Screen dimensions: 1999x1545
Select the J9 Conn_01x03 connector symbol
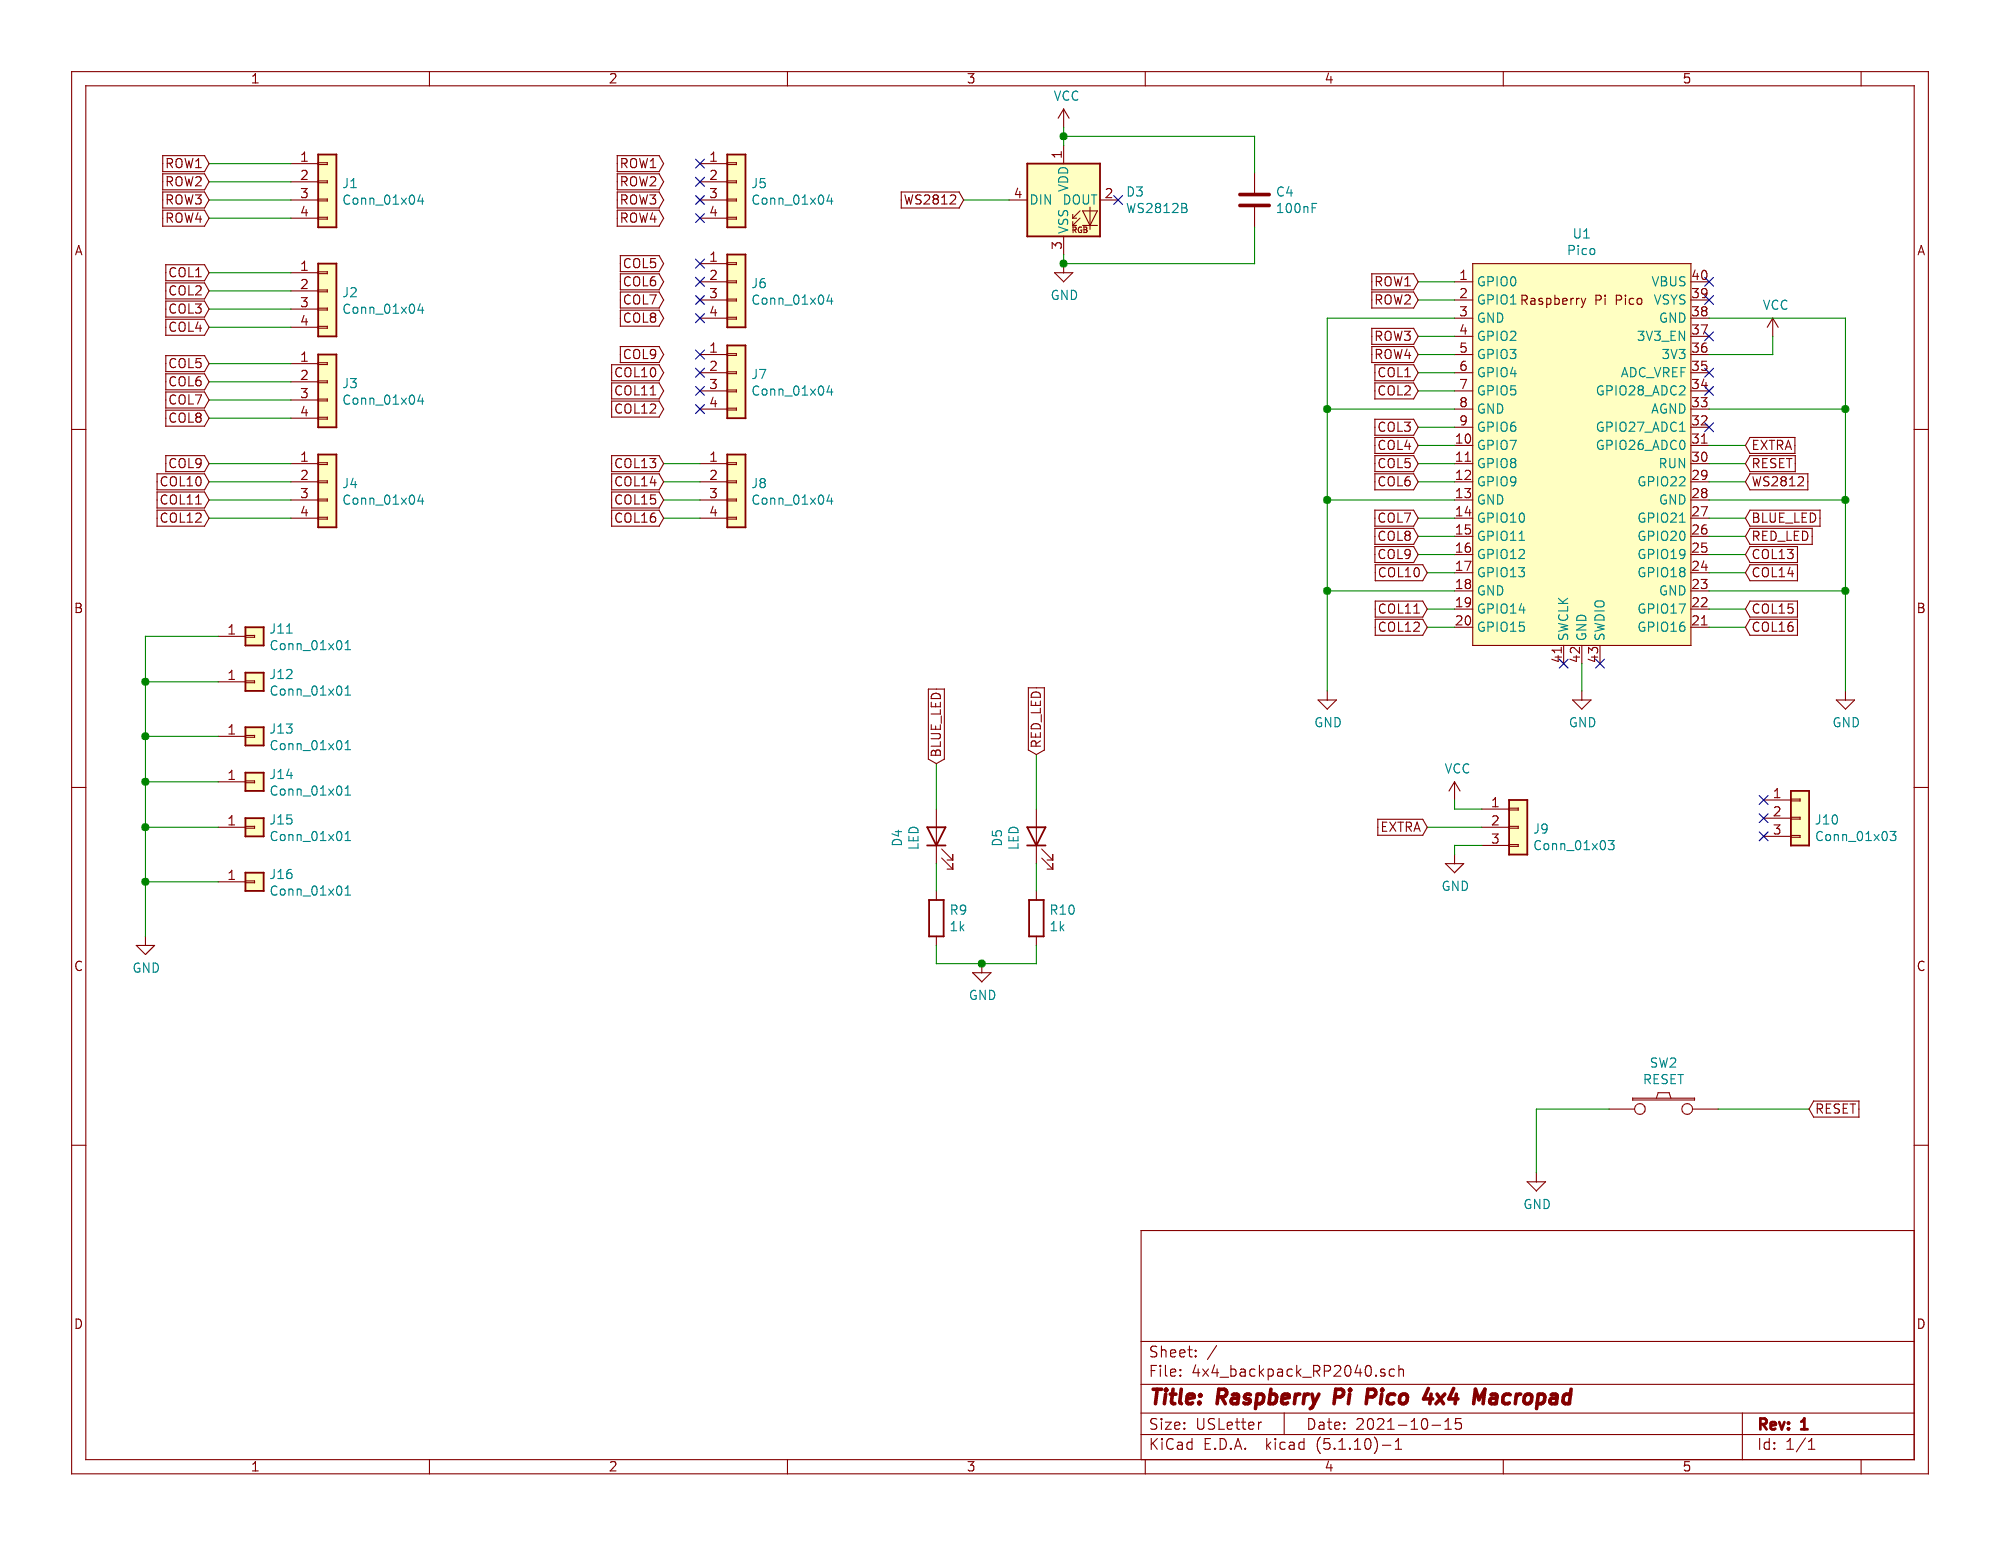[x=1518, y=827]
